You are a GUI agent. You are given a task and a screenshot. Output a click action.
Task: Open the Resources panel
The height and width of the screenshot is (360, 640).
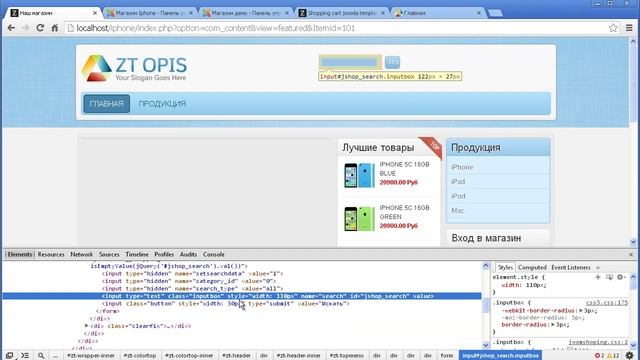(51, 254)
